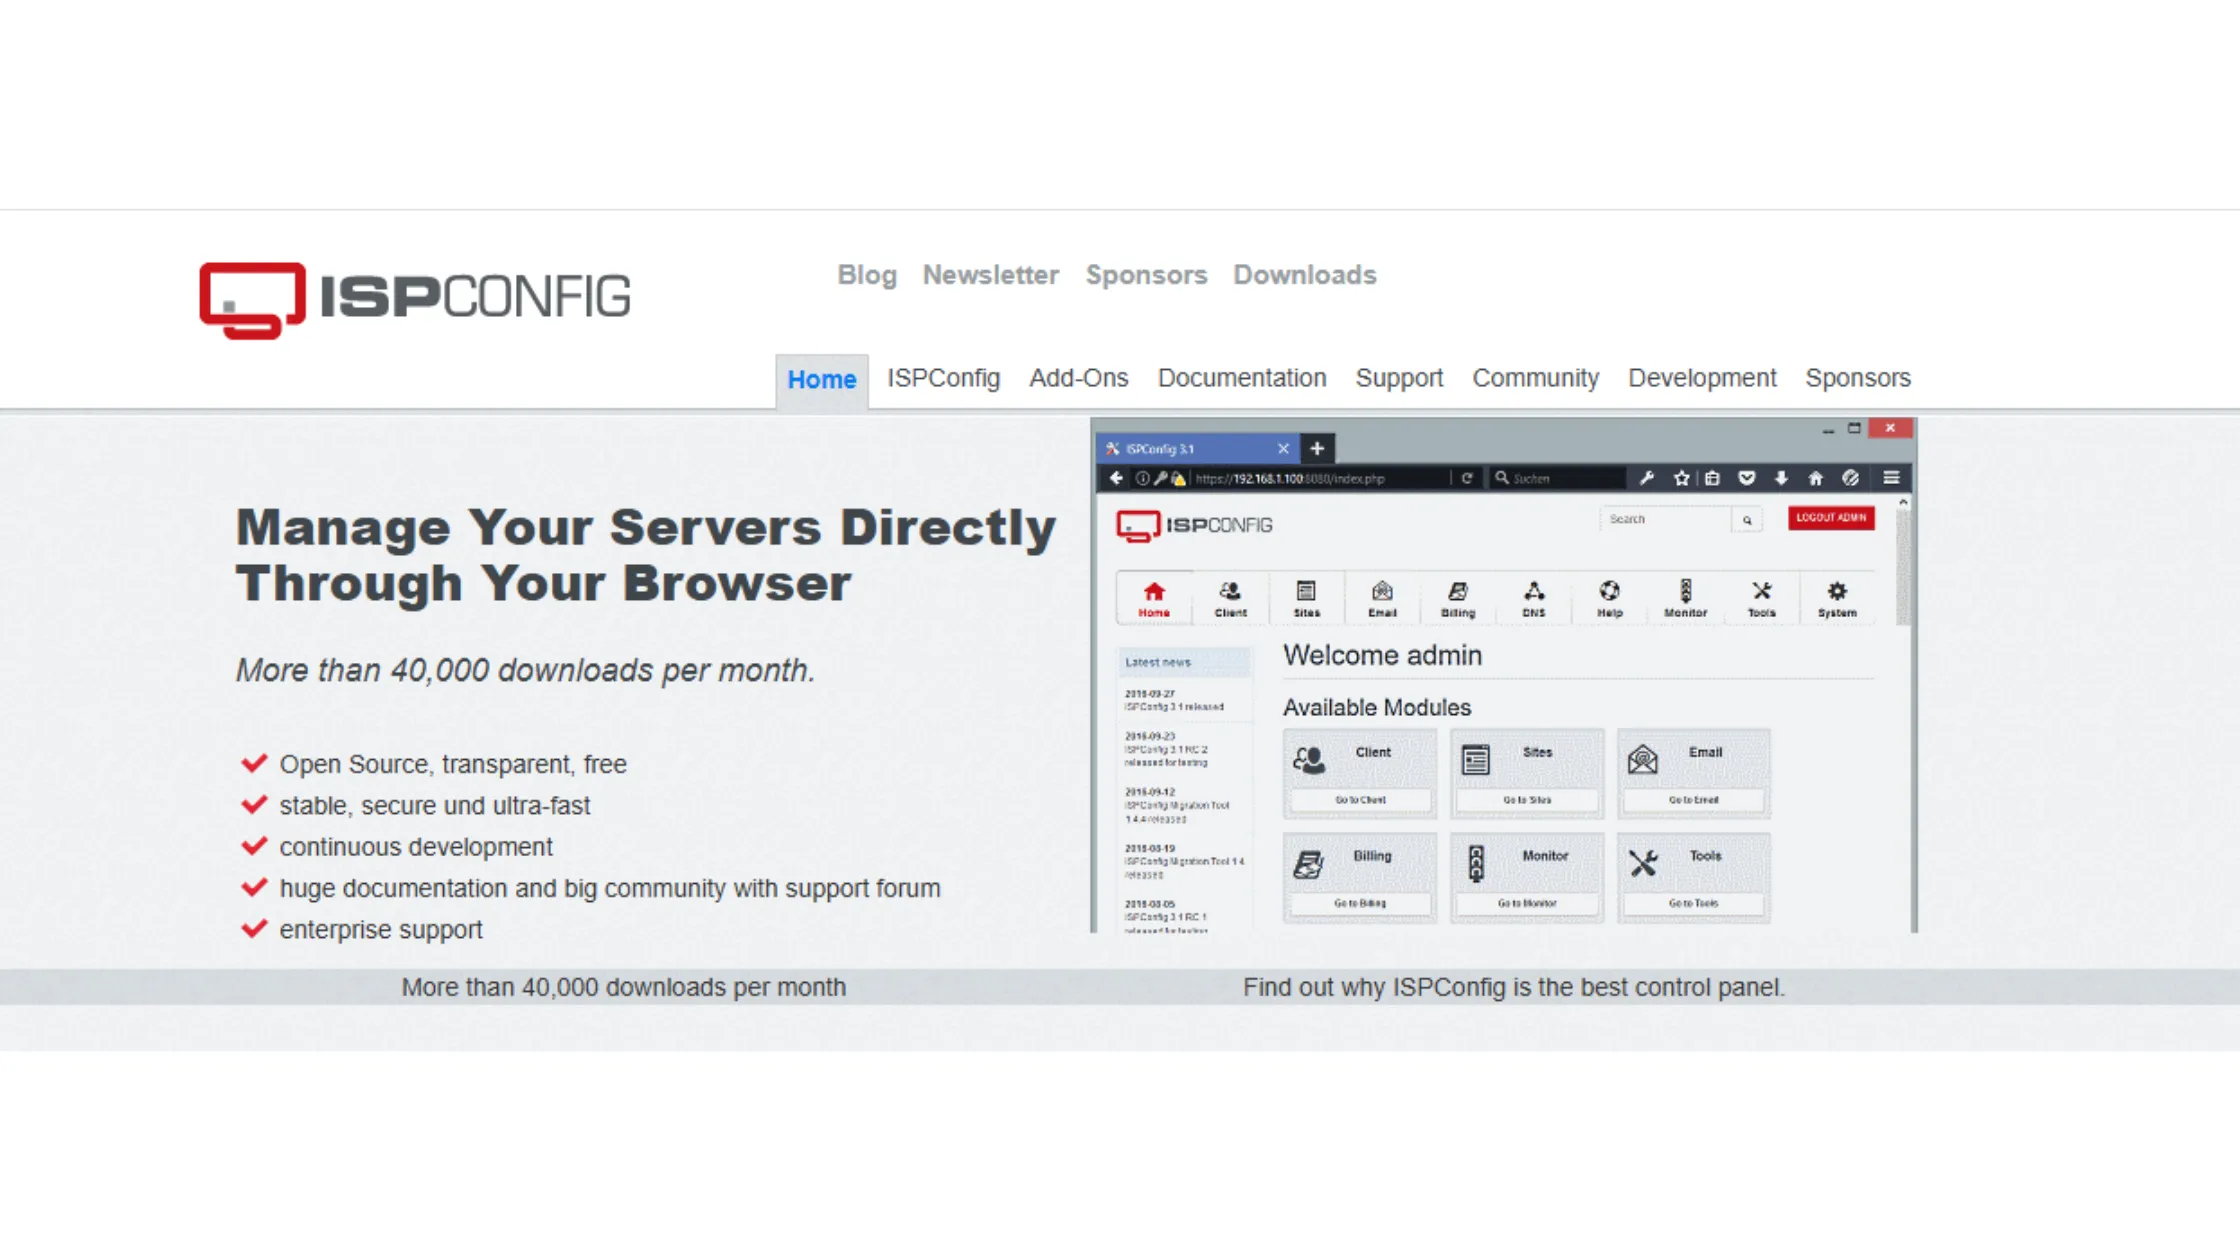Select the highlighted blue Home tab in the site menu
Screen dimensions: 2240x1260
pyautogui.click(x=822, y=380)
